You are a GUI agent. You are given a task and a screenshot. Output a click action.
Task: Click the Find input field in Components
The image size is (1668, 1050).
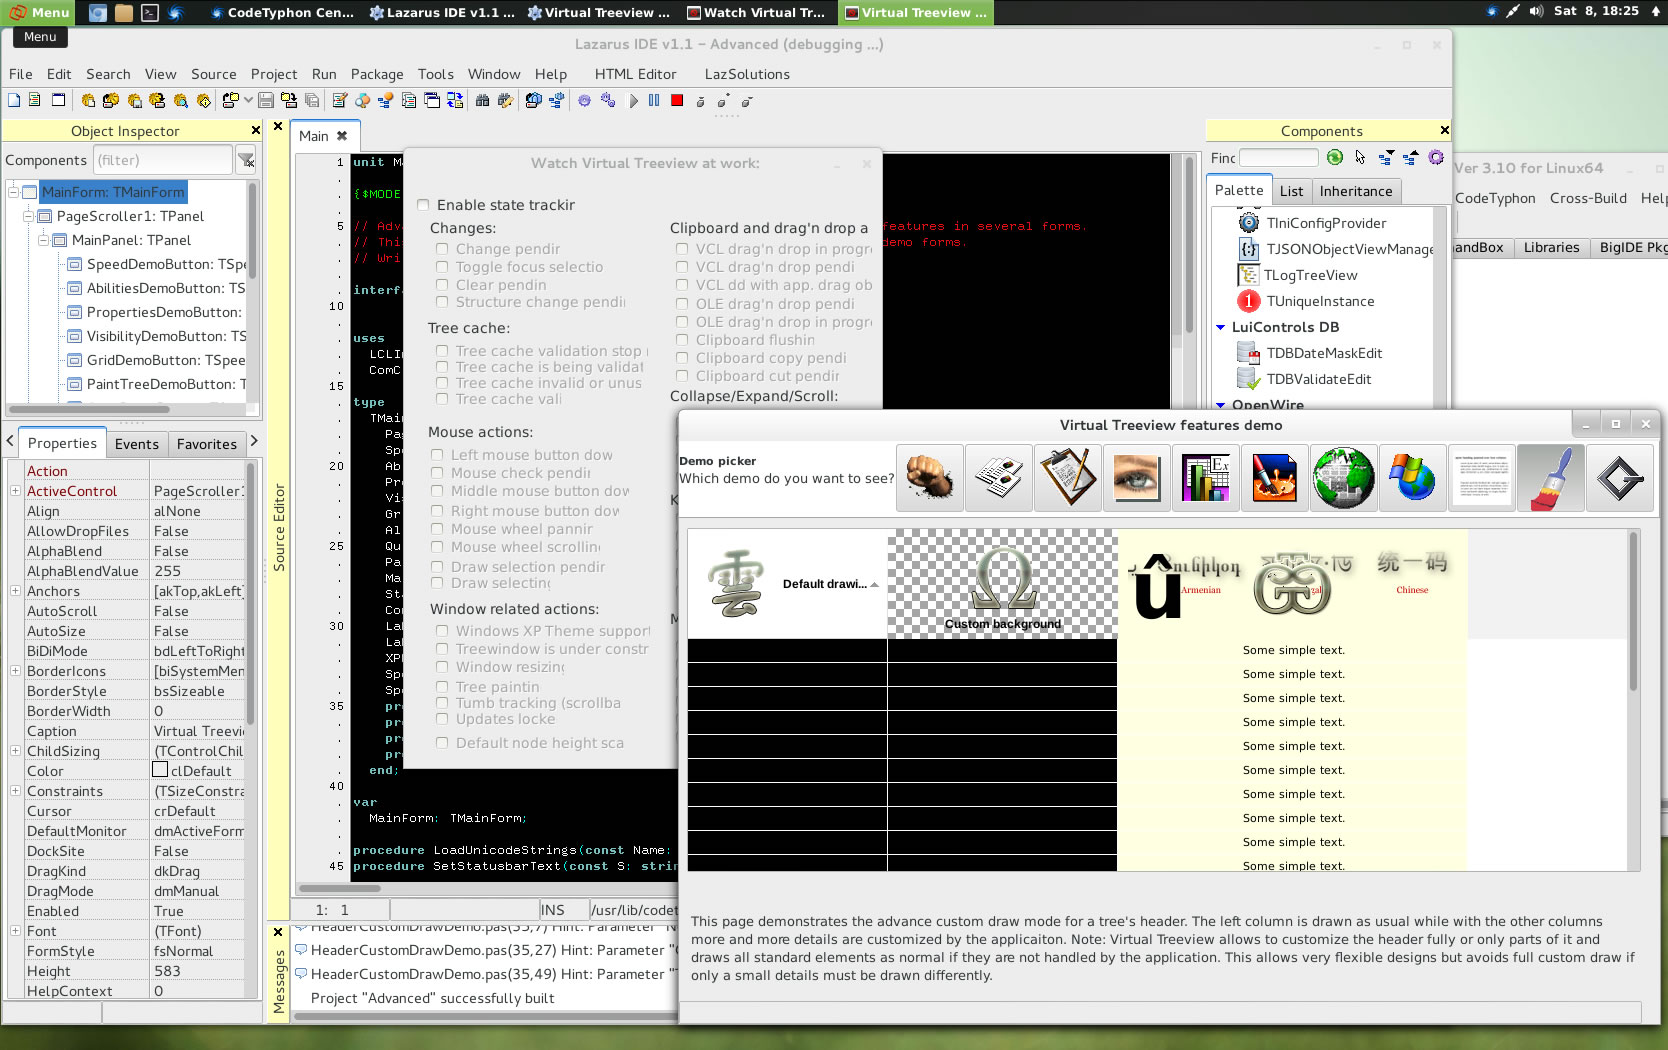point(1279,157)
